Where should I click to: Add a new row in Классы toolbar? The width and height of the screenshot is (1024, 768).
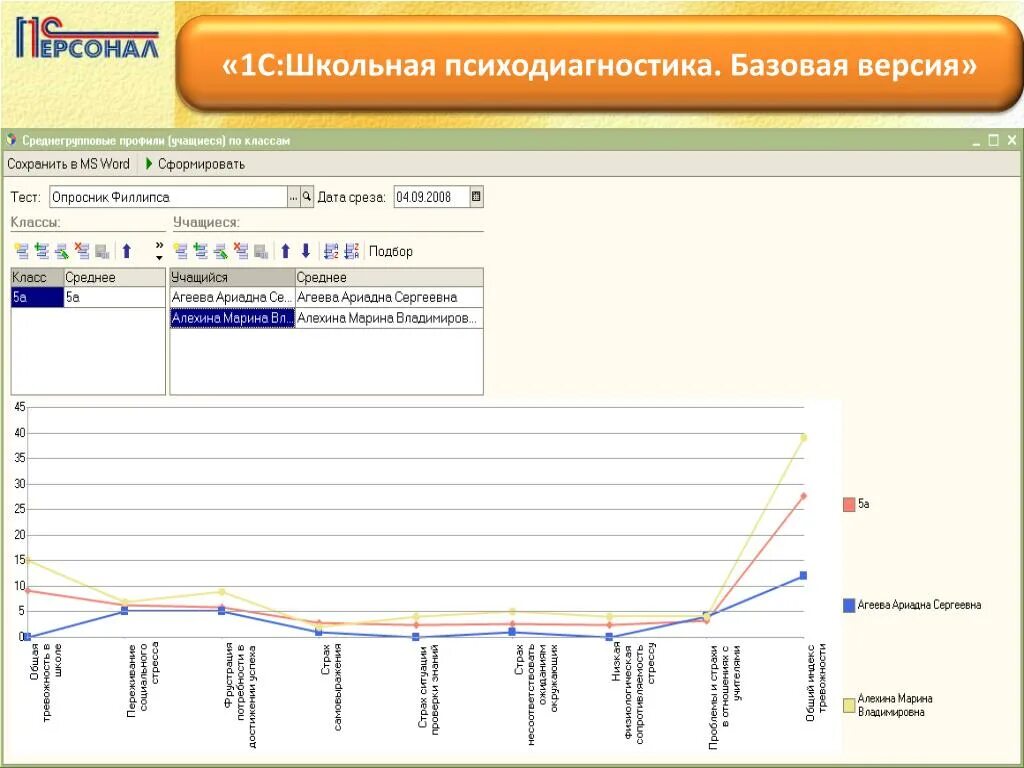point(22,251)
